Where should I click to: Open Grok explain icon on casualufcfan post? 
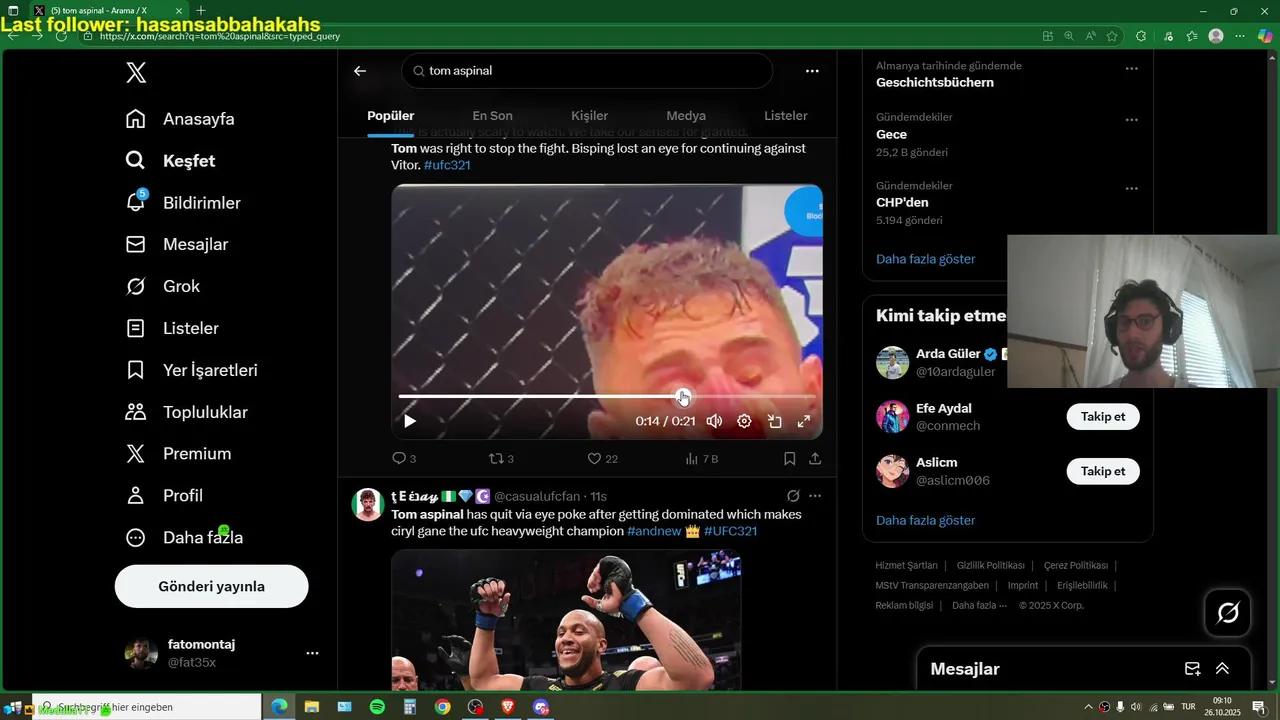[793, 496]
